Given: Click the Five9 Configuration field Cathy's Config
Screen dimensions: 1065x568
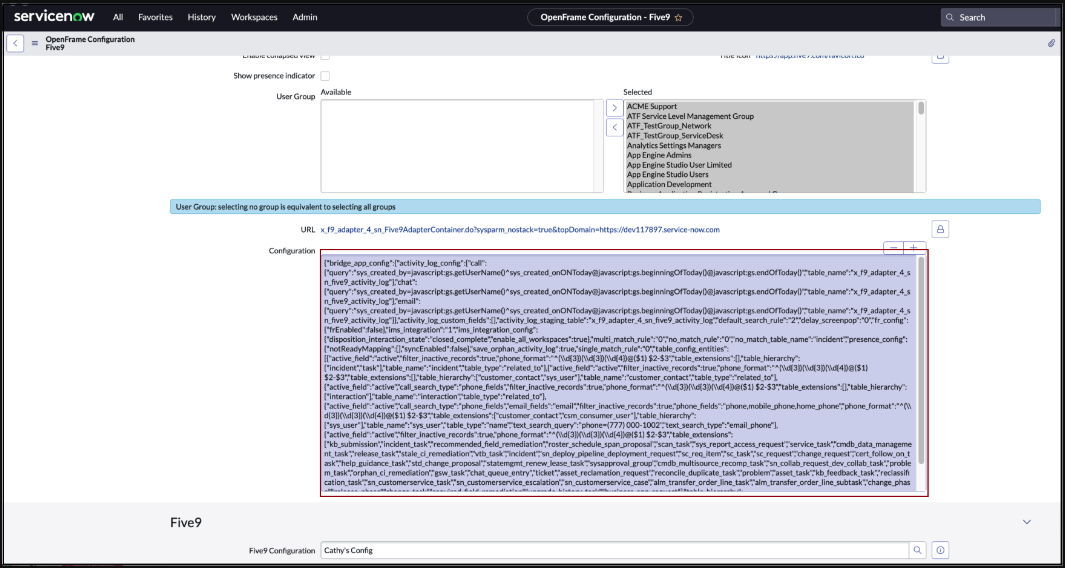Looking at the screenshot, I should pos(615,550).
